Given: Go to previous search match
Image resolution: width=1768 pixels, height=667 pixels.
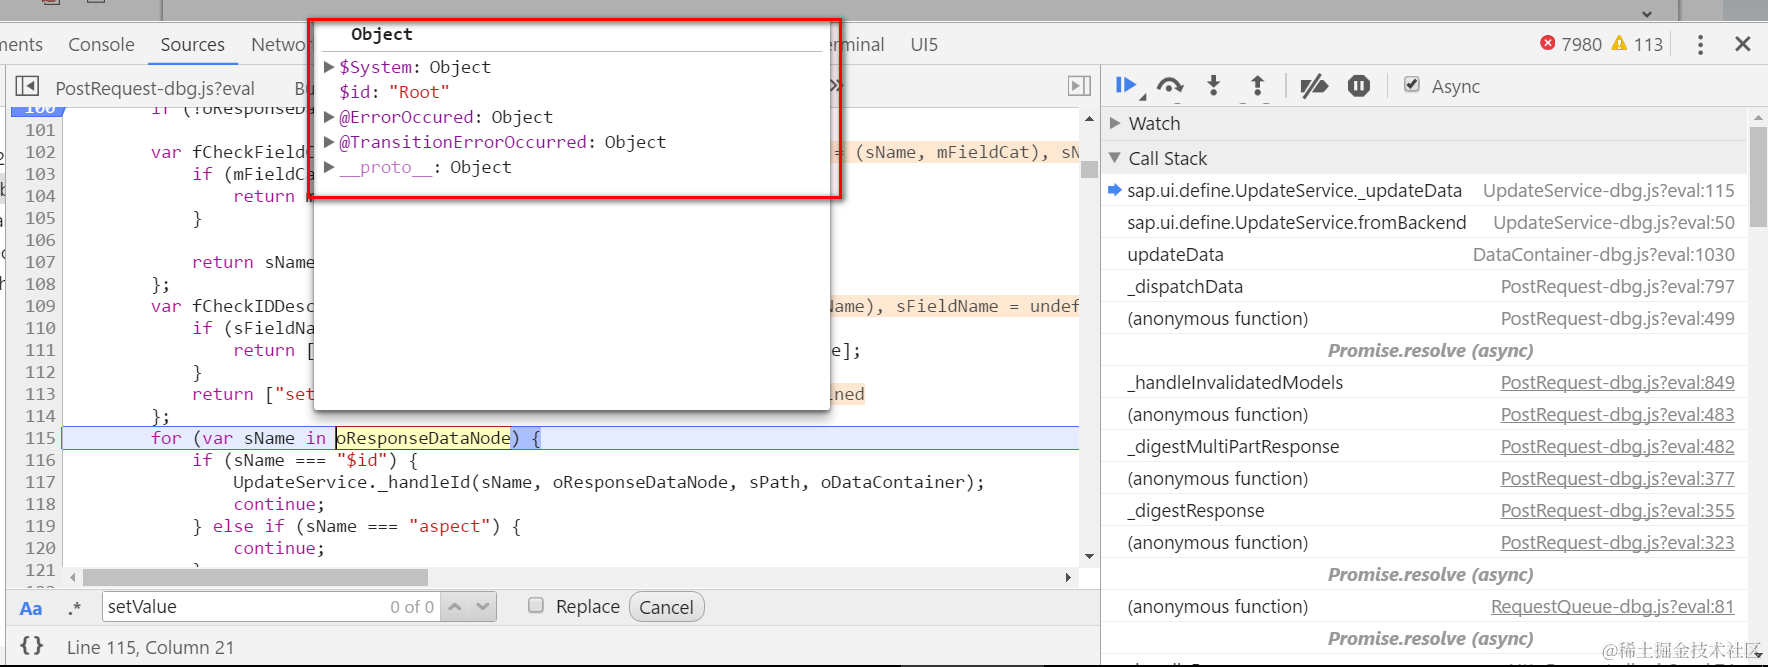Looking at the screenshot, I should coord(455,607).
